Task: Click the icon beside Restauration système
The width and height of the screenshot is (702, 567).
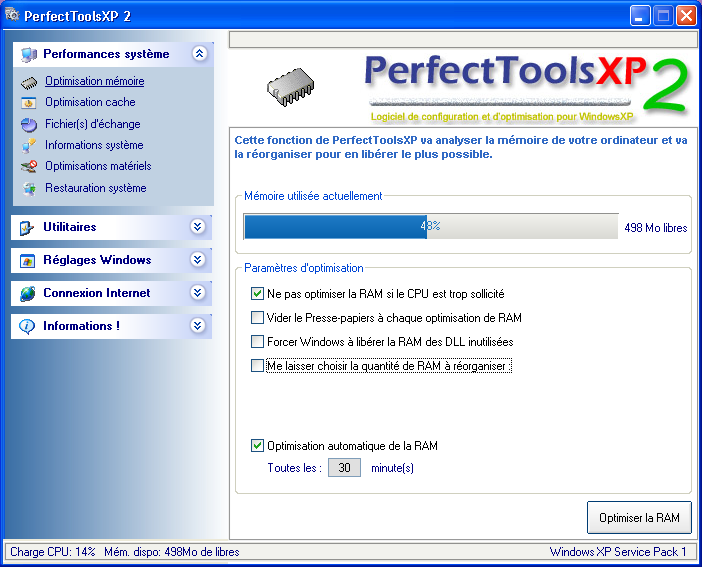Action: click(x=29, y=189)
